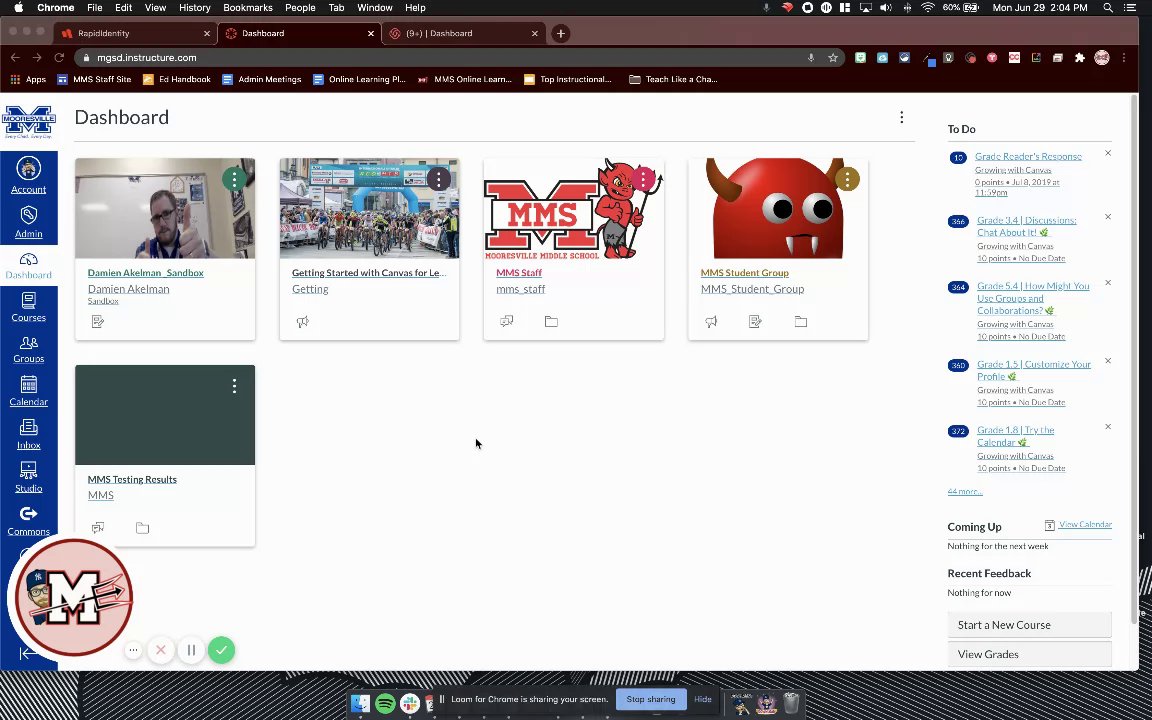Open files icon on MMS Student Group card
The image size is (1152, 720).
pos(801,322)
